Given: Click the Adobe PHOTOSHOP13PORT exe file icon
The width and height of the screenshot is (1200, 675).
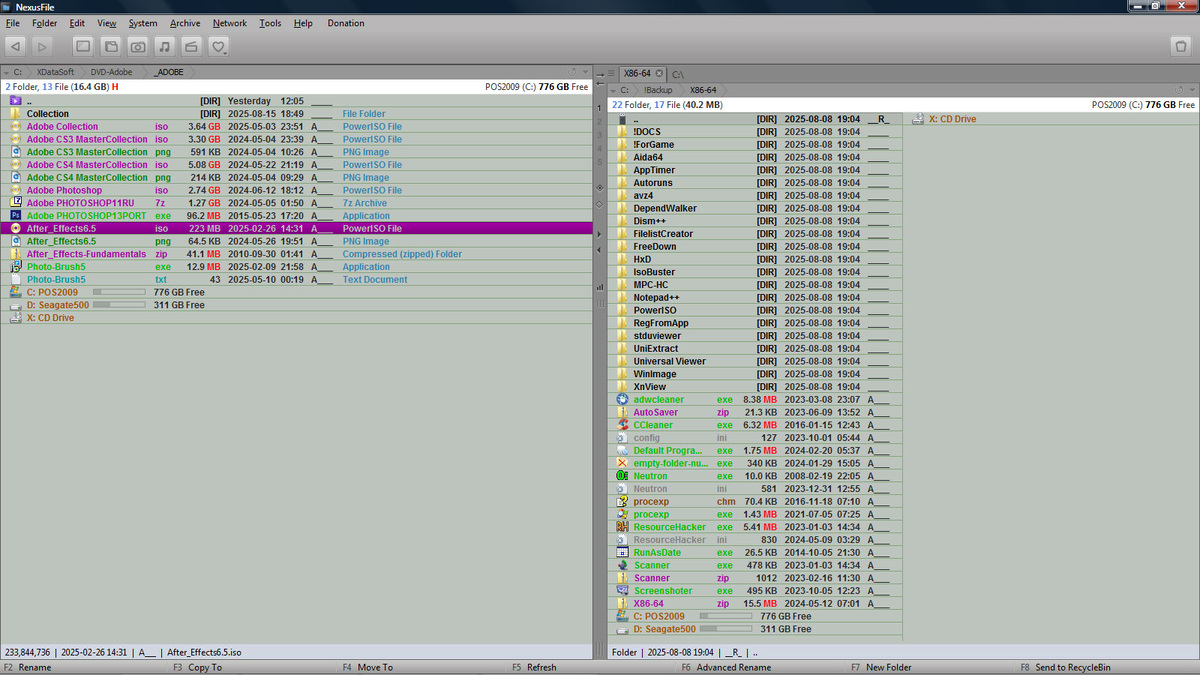Looking at the screenshot, I should [x=16, y=216].
